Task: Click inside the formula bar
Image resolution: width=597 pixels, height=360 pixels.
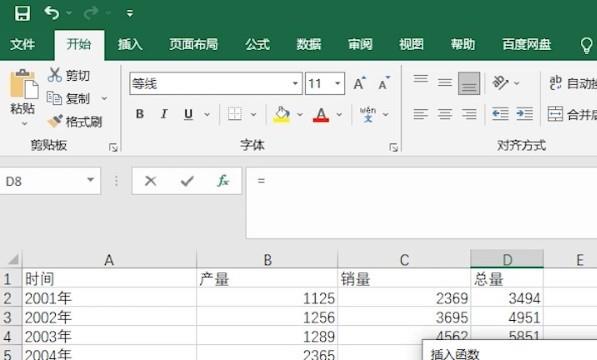Action: tap(421, 203)
